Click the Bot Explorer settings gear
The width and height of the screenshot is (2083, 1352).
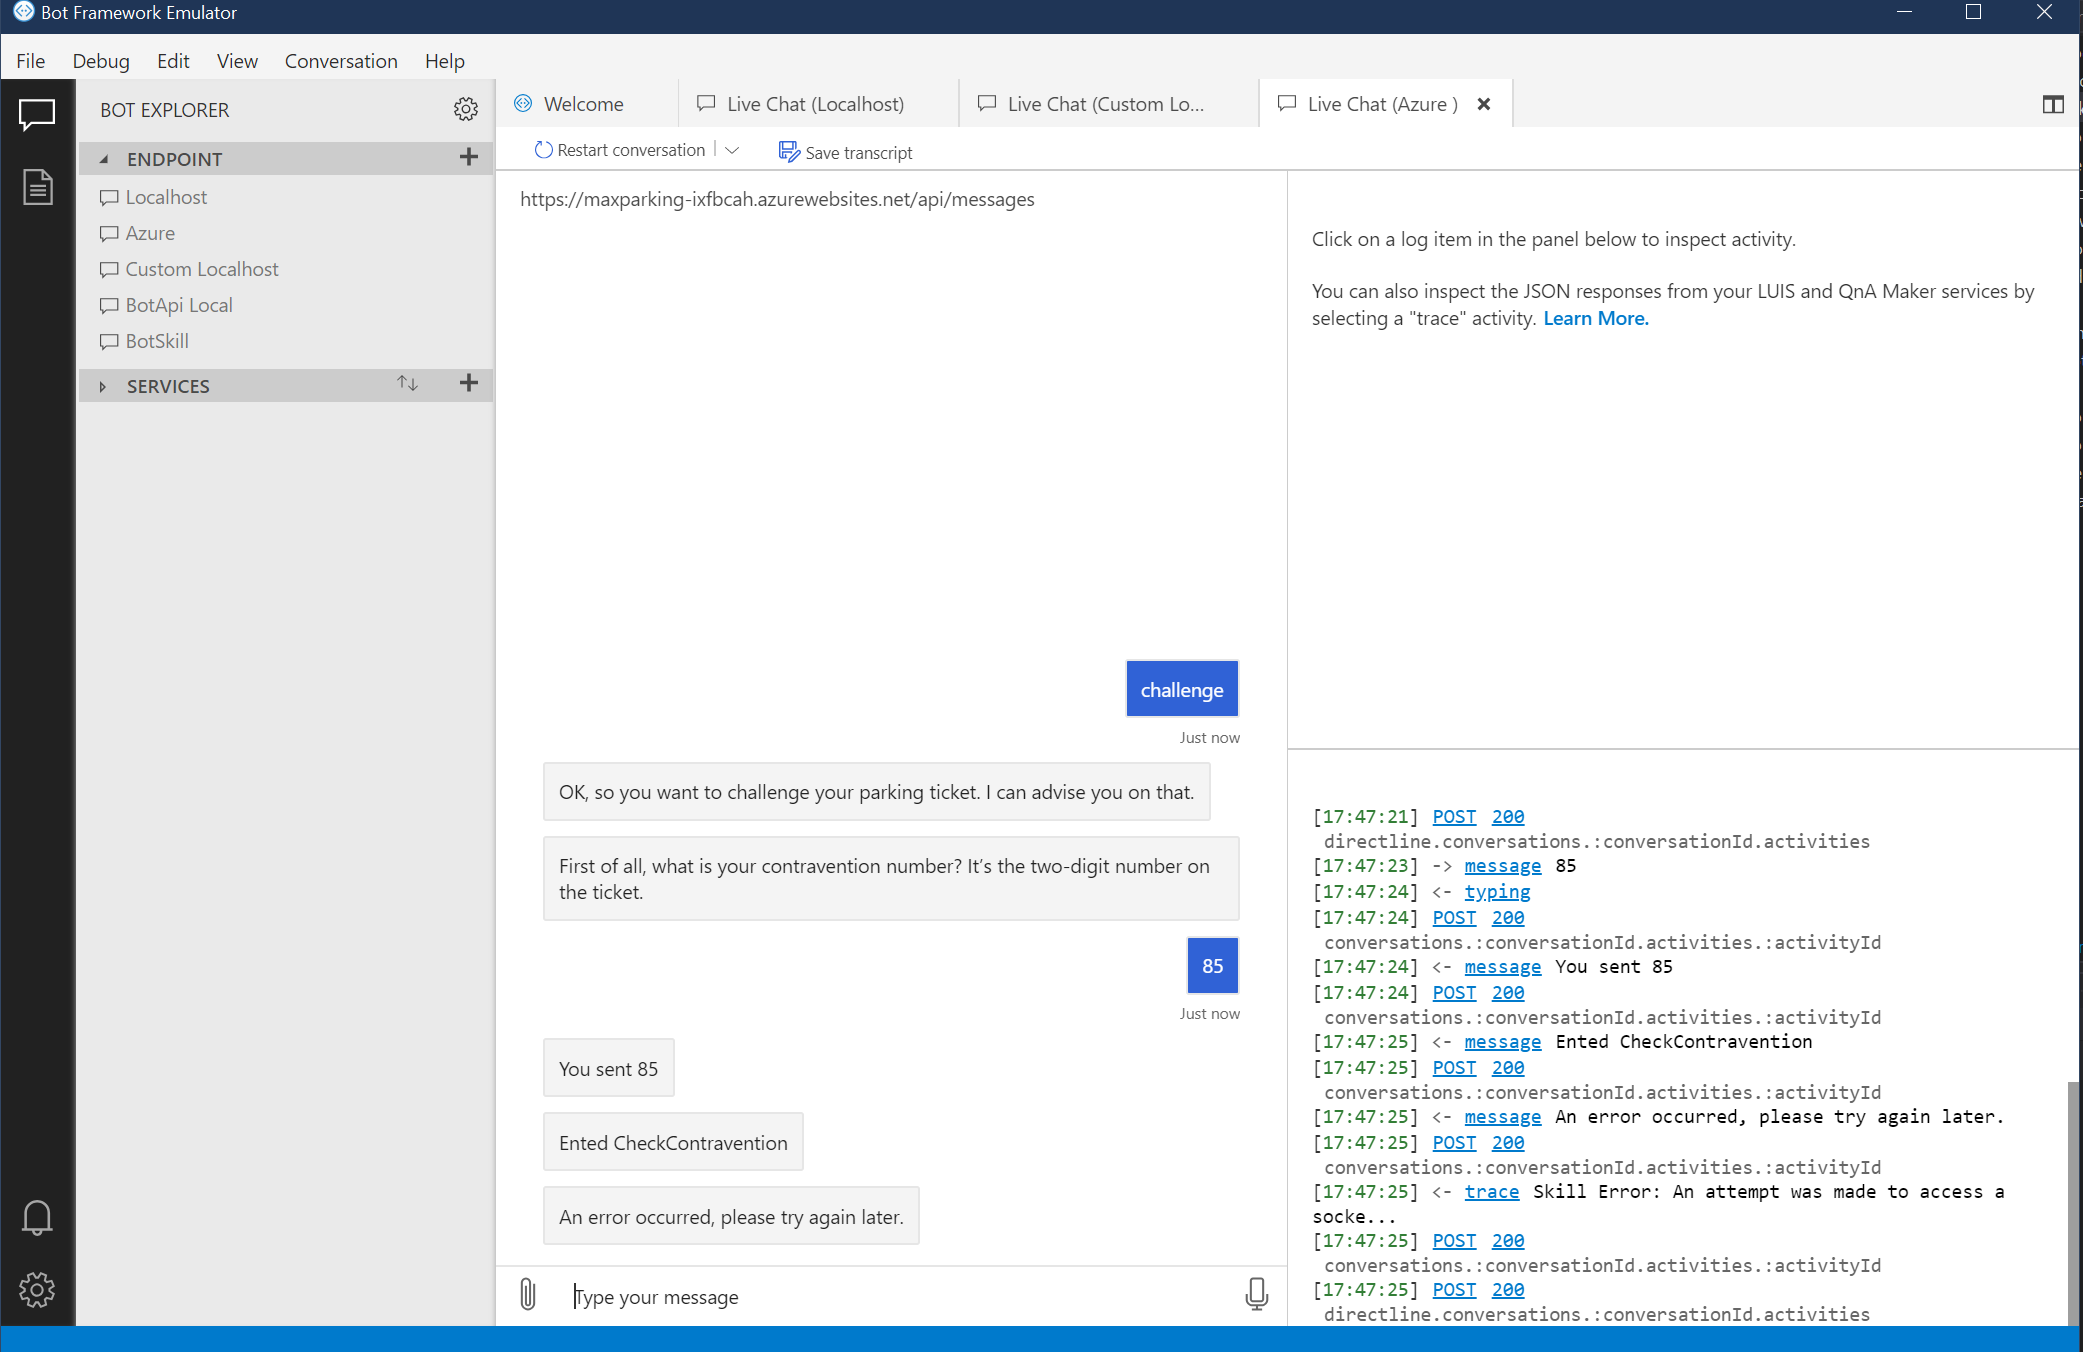pyautogui.click(x=465, y=109)
